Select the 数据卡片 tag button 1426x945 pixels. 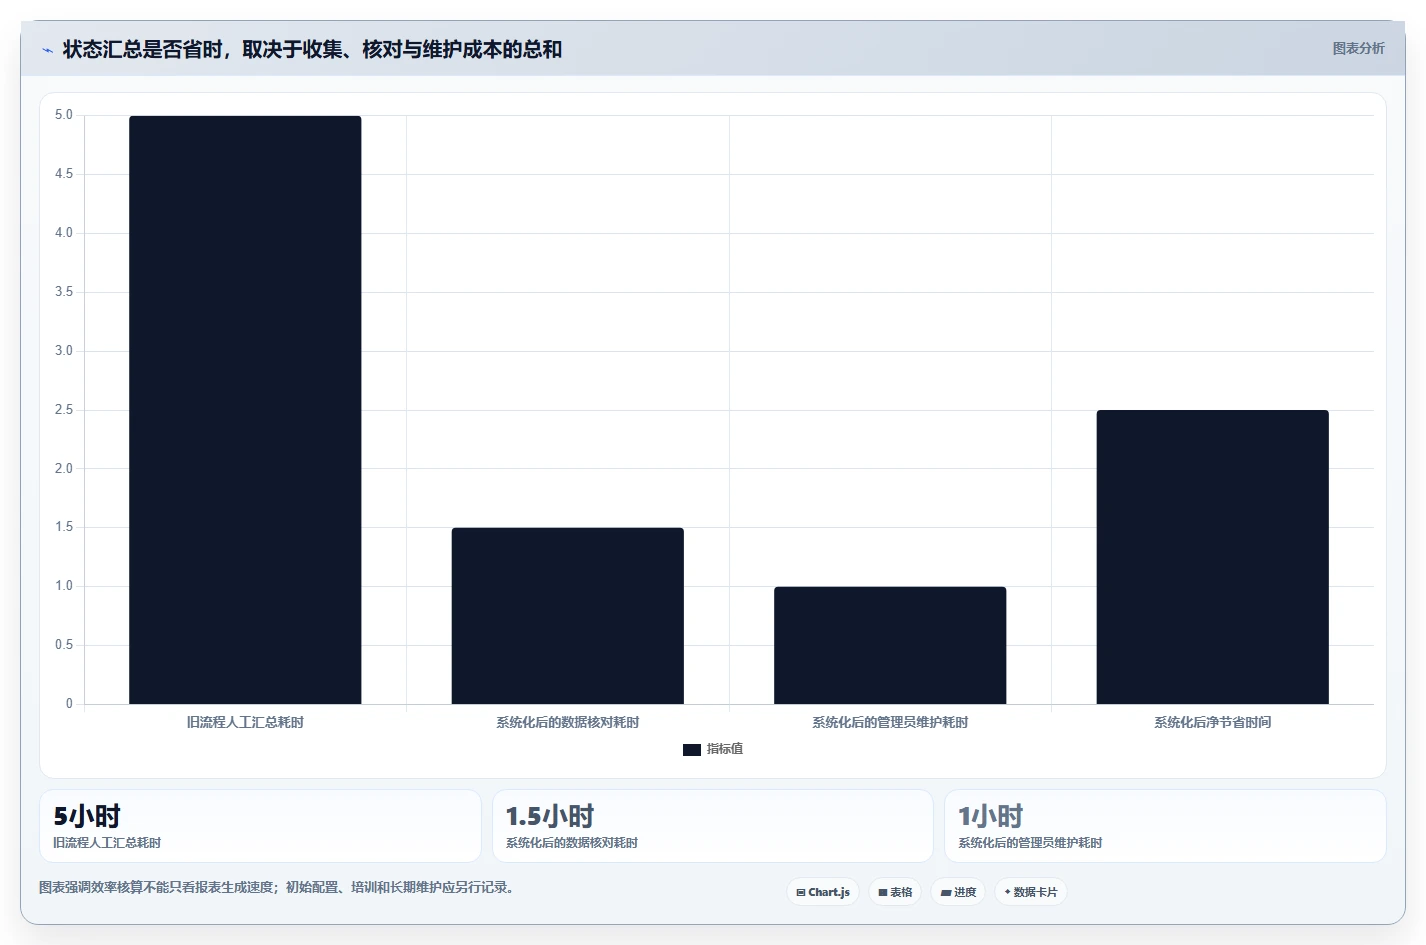pyautogui.click(x=1031, y=892)
